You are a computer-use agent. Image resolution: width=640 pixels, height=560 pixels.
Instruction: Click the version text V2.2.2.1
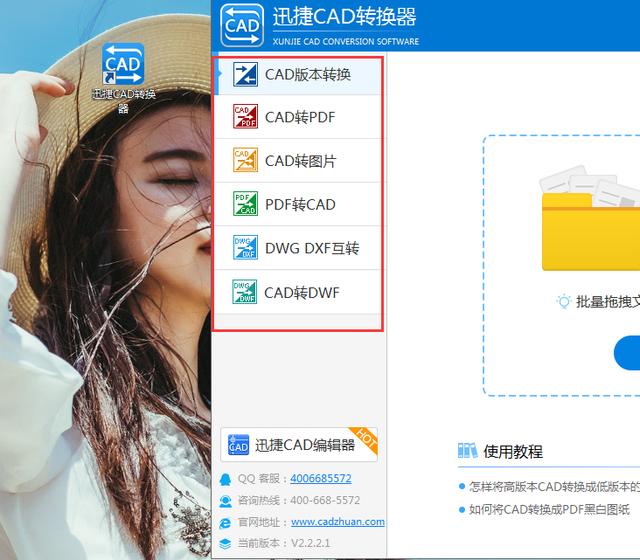click(x=310, y=544)
